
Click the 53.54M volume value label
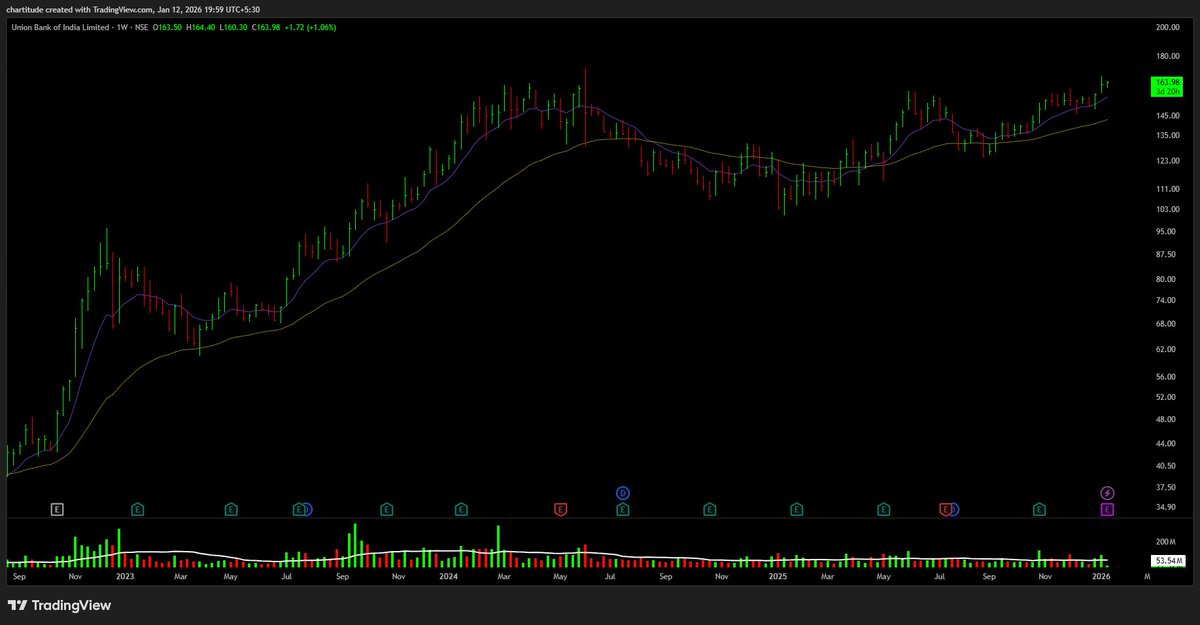pos(1167,561)
